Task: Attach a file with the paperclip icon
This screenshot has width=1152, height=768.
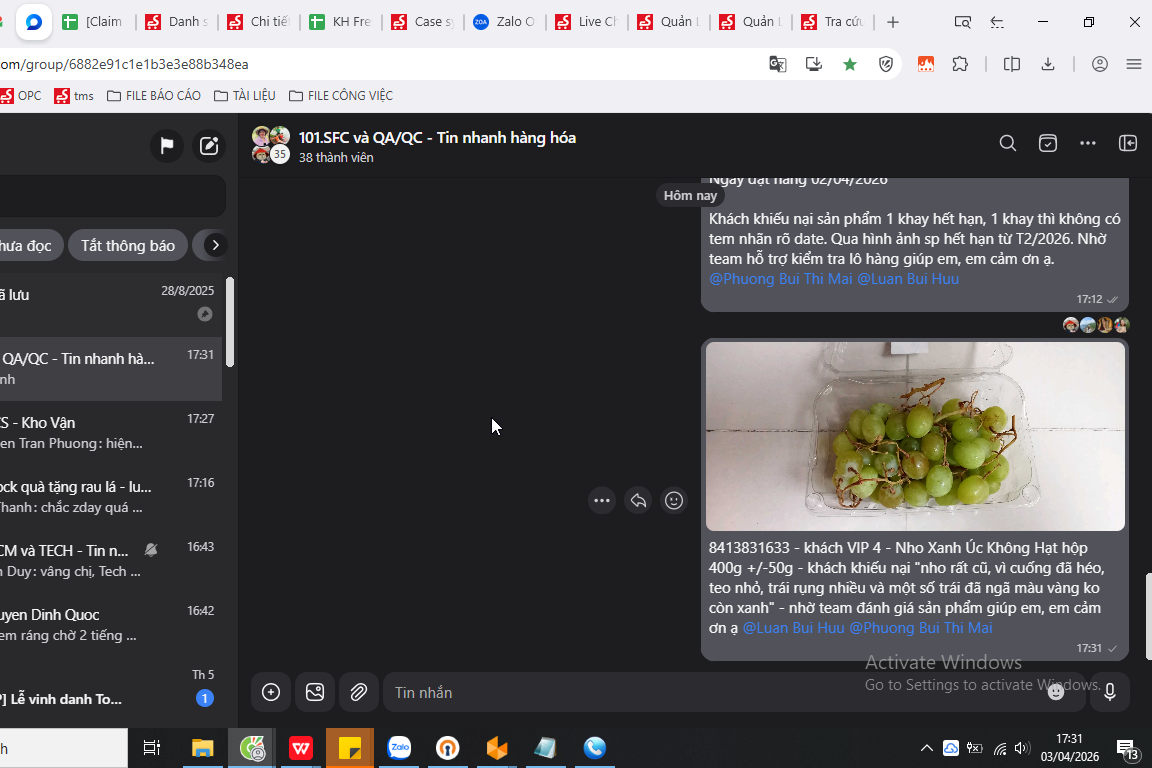Action: click(359, 692)
